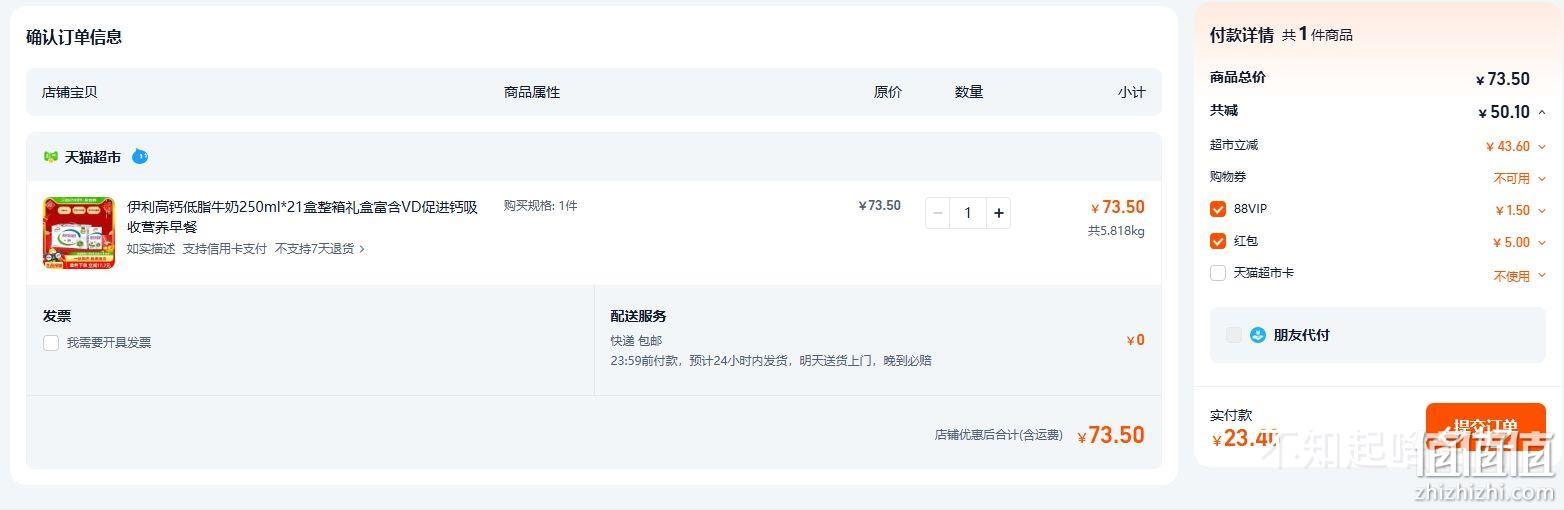Open the 伊利高钙低脂牛奶 product title link

point(302,217)
